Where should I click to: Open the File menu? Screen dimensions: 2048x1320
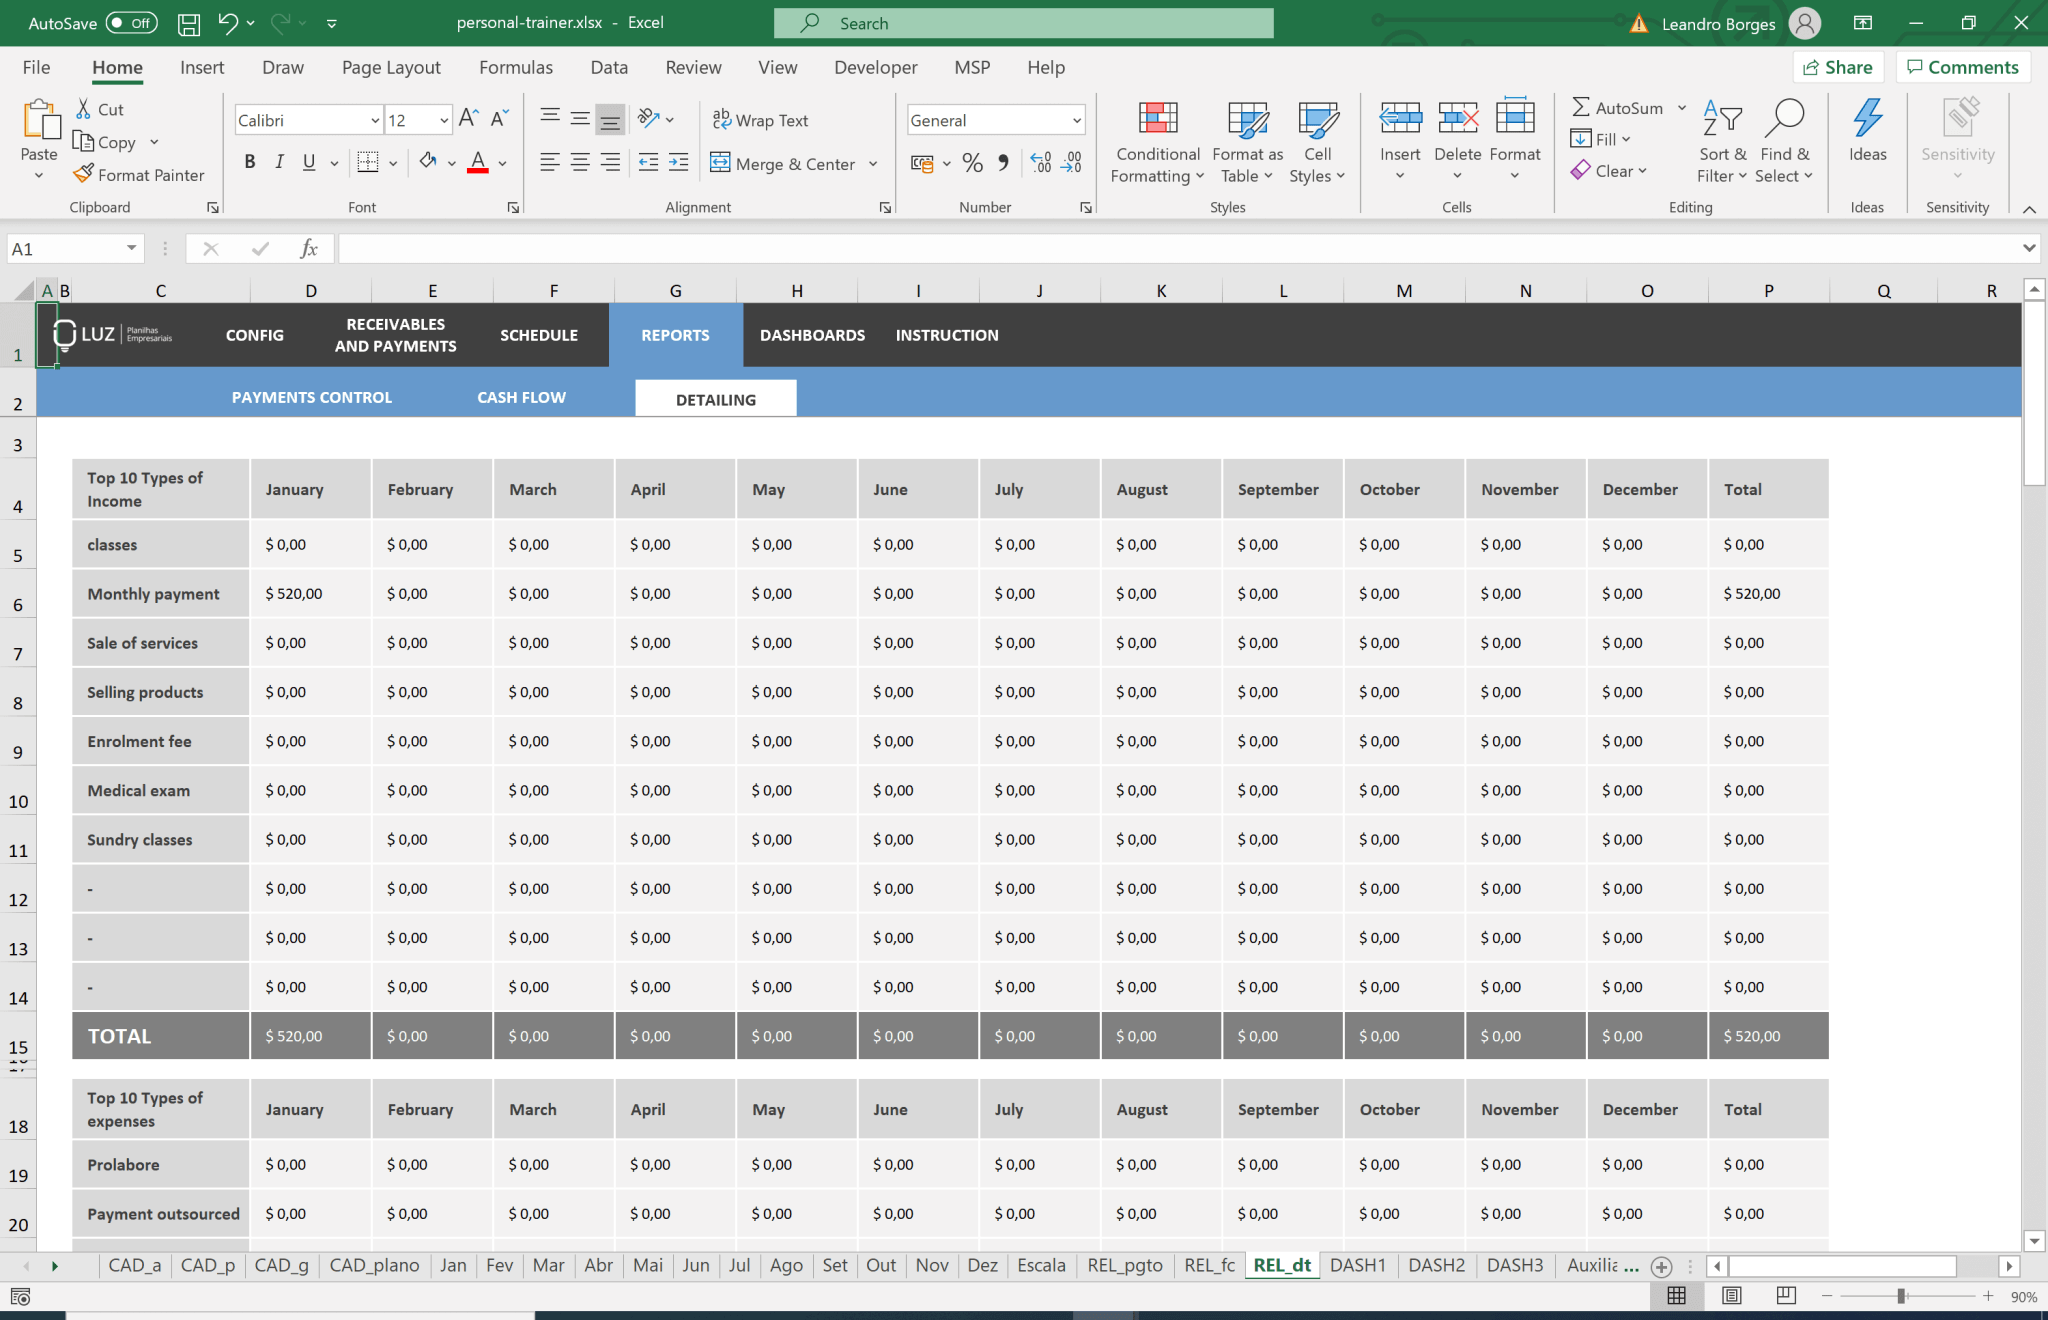(36, 67)
